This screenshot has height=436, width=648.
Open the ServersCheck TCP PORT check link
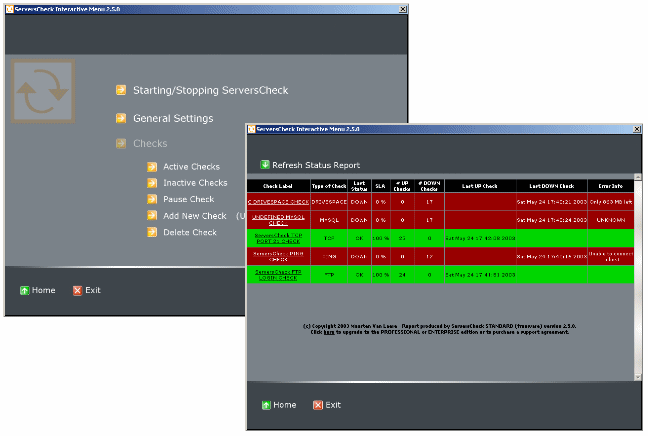click(x=278, y=238)
